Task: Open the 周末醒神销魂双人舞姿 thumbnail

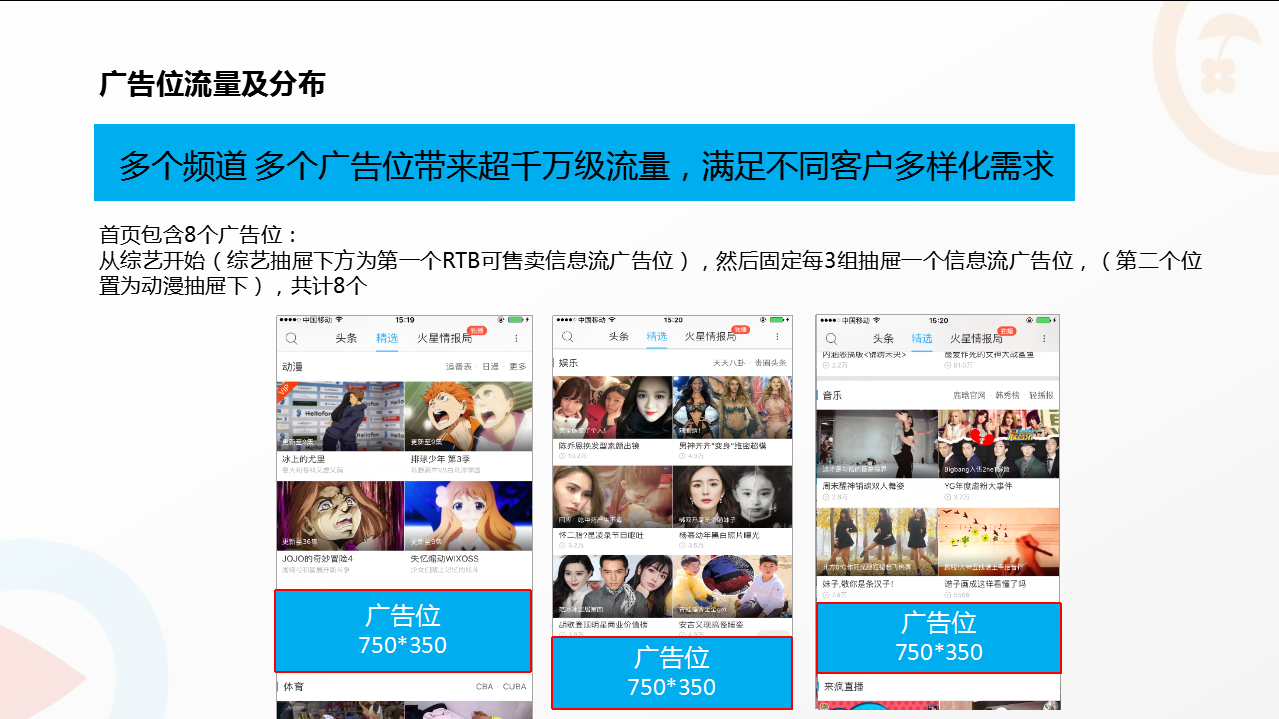Action: coord(877,443)
